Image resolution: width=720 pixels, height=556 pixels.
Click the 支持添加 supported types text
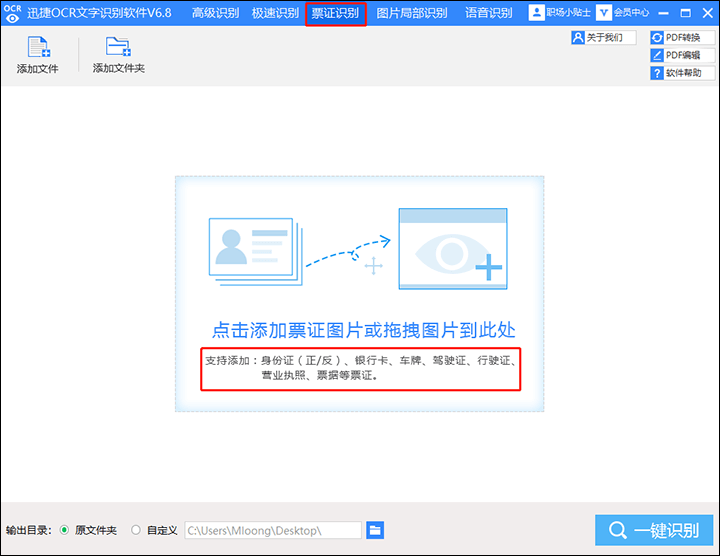360,368
